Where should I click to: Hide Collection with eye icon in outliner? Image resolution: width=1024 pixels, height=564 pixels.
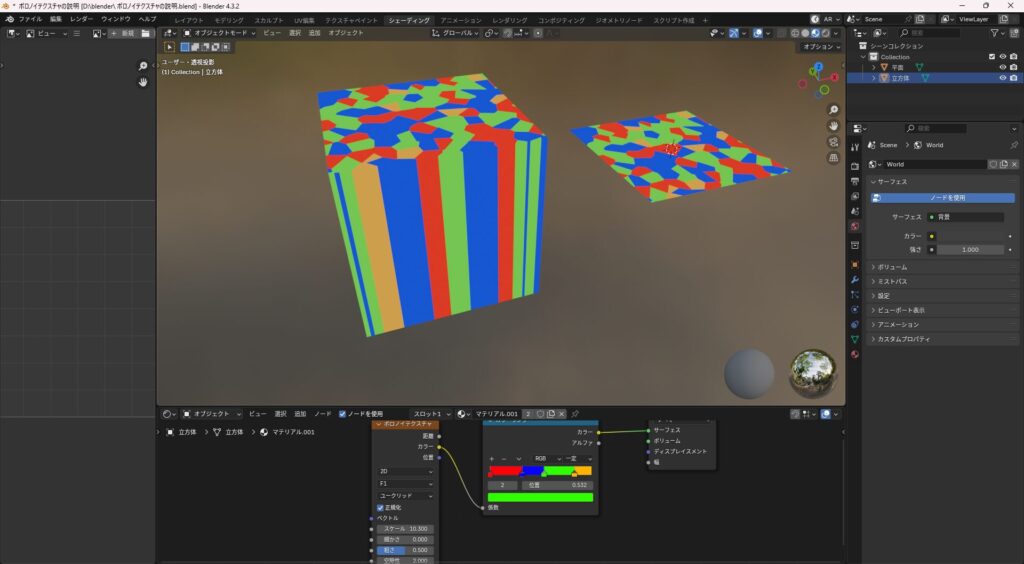1002,57
